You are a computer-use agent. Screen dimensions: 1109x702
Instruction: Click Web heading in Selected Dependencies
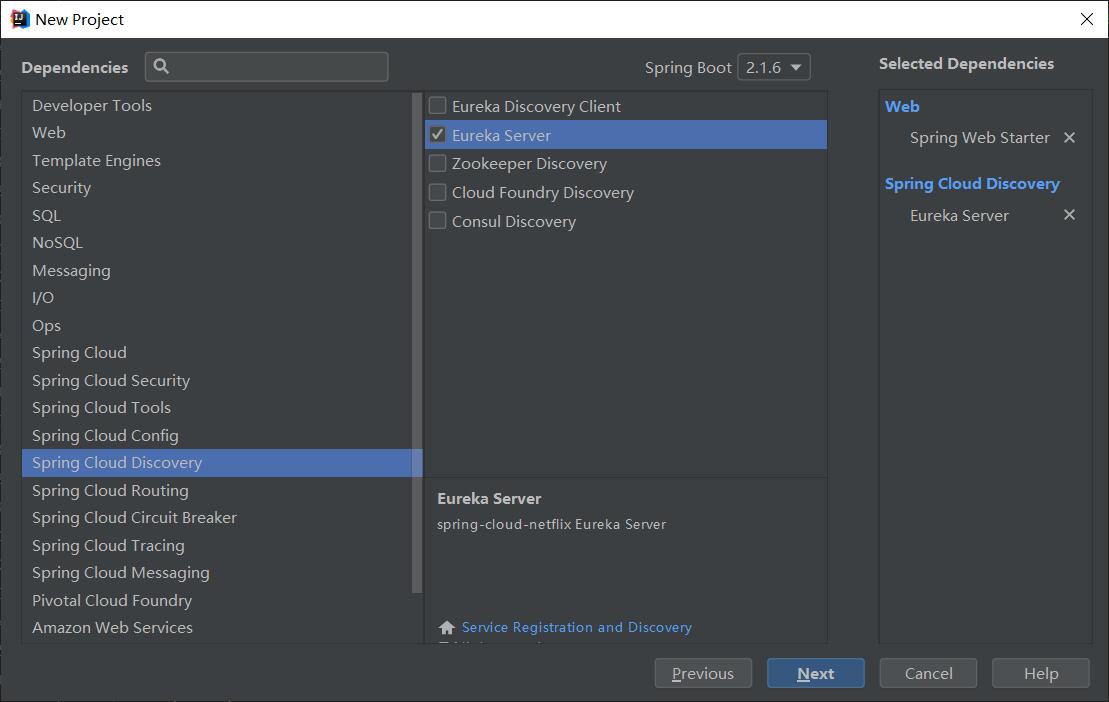coord(902,107)
